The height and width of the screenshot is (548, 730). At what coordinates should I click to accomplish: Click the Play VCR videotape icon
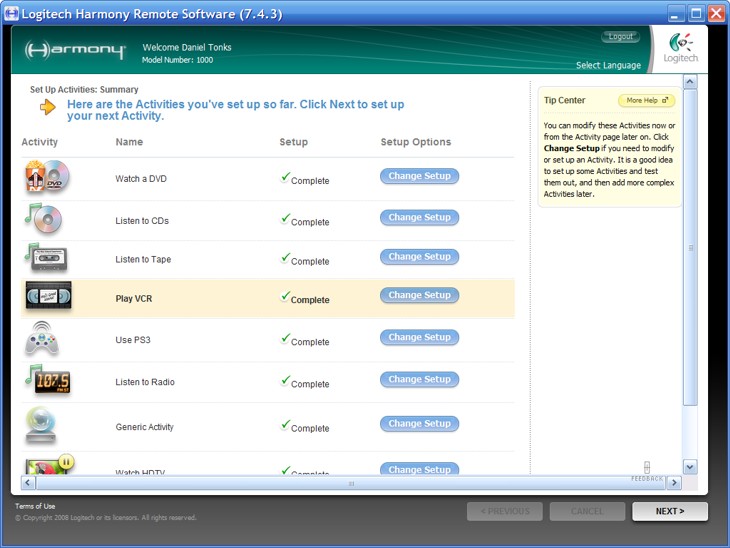(x=48, y=295)
